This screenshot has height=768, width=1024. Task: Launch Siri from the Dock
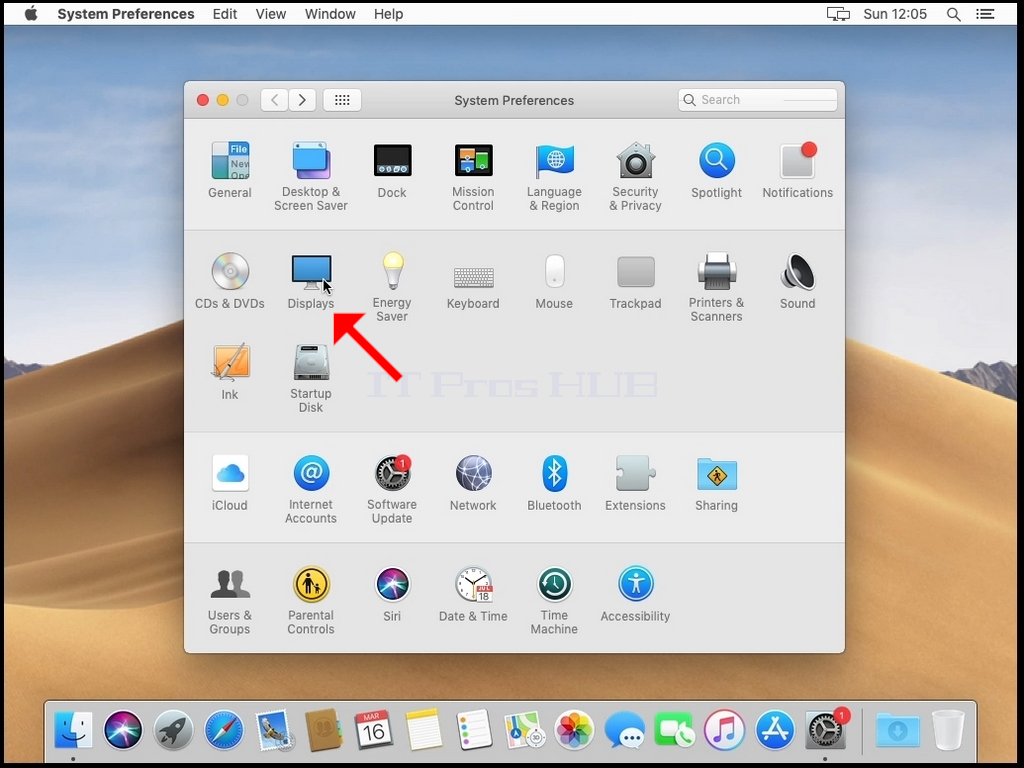(123, 729)
